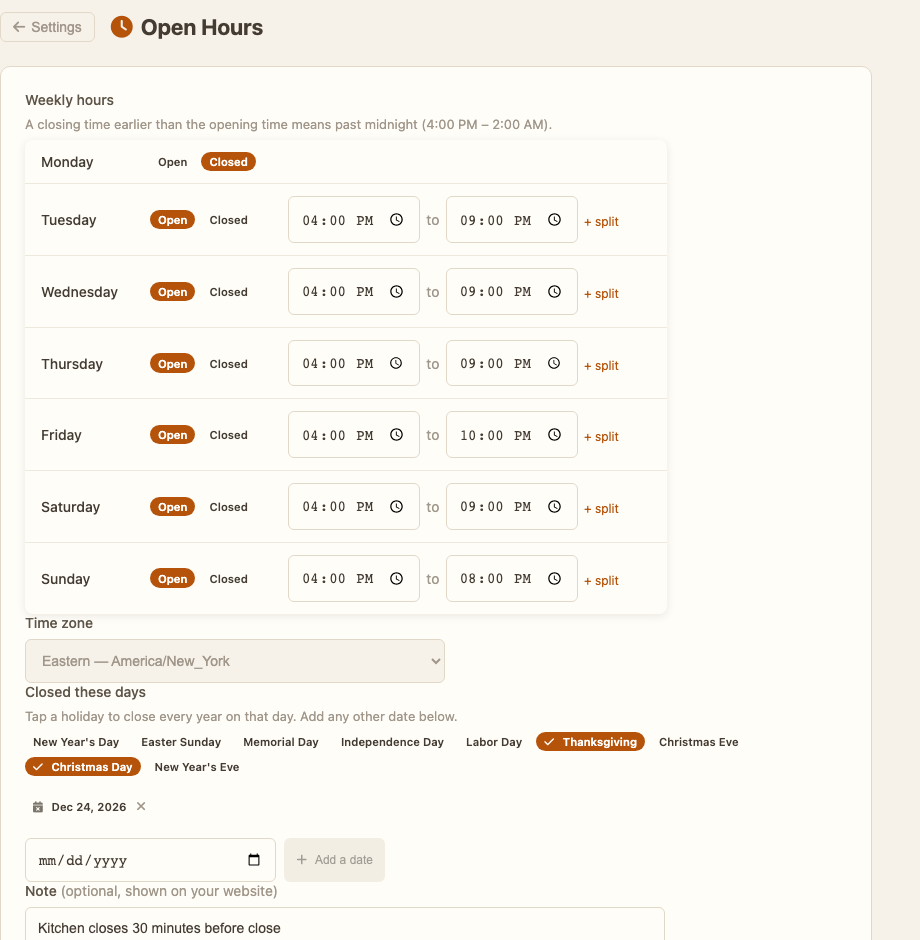
Task: Go back to Settings
Action: tap(47, 27)
